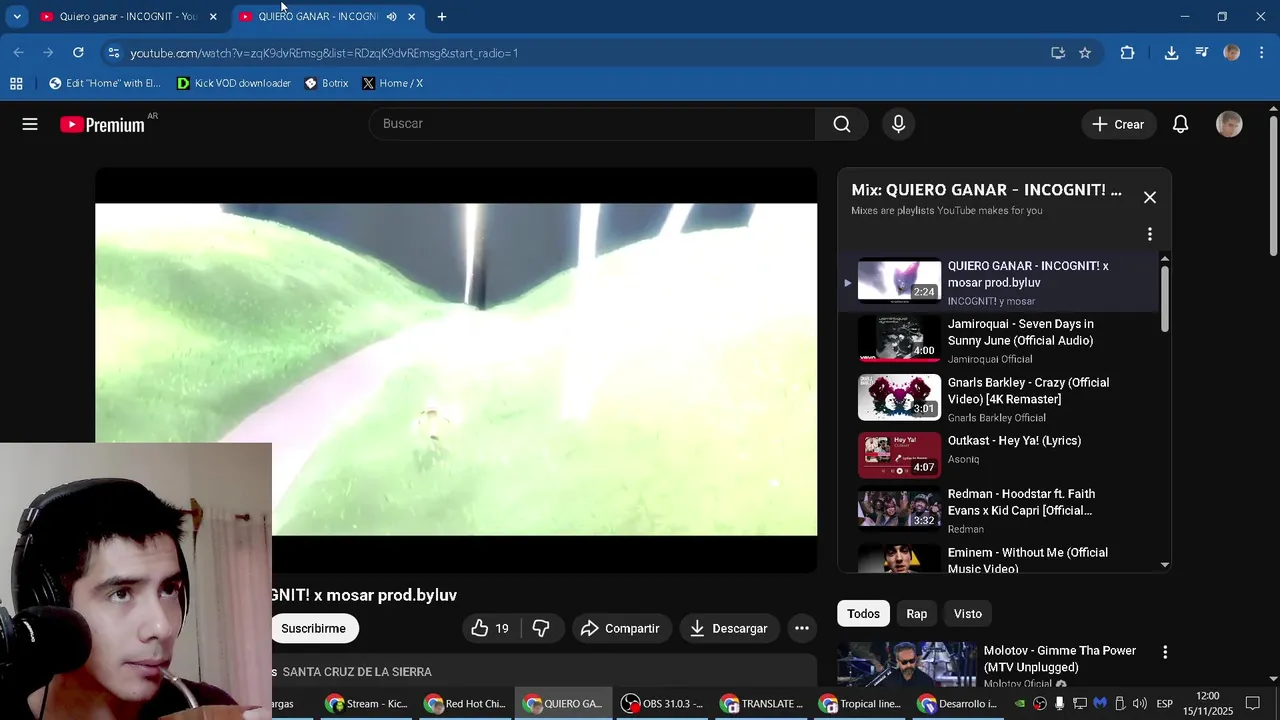Open the Chrome profile avatar
The image size is (1280, 720).
(1232, 53)
